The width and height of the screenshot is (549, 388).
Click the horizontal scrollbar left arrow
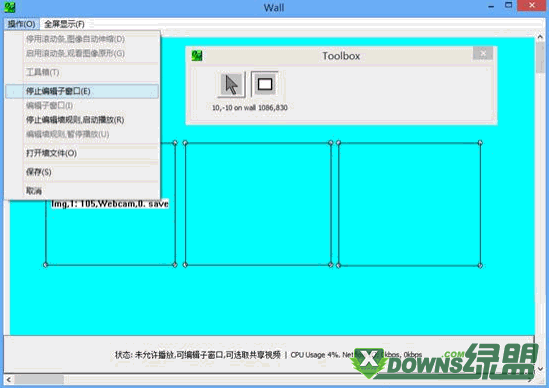click(x=8, y=379)
